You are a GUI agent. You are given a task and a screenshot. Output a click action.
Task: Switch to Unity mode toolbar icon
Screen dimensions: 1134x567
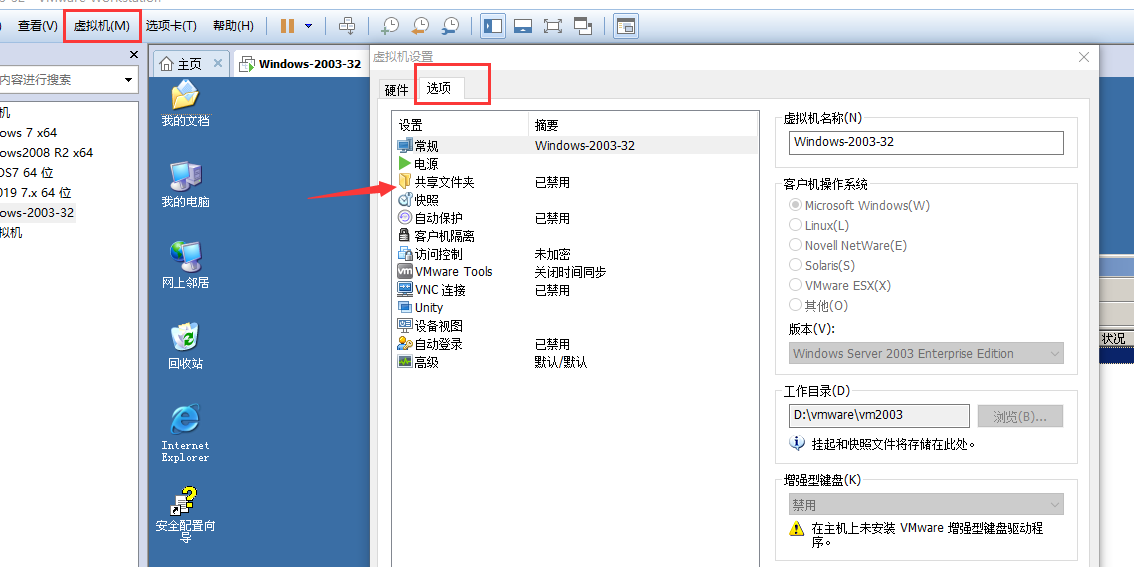(x=583, y=26)
